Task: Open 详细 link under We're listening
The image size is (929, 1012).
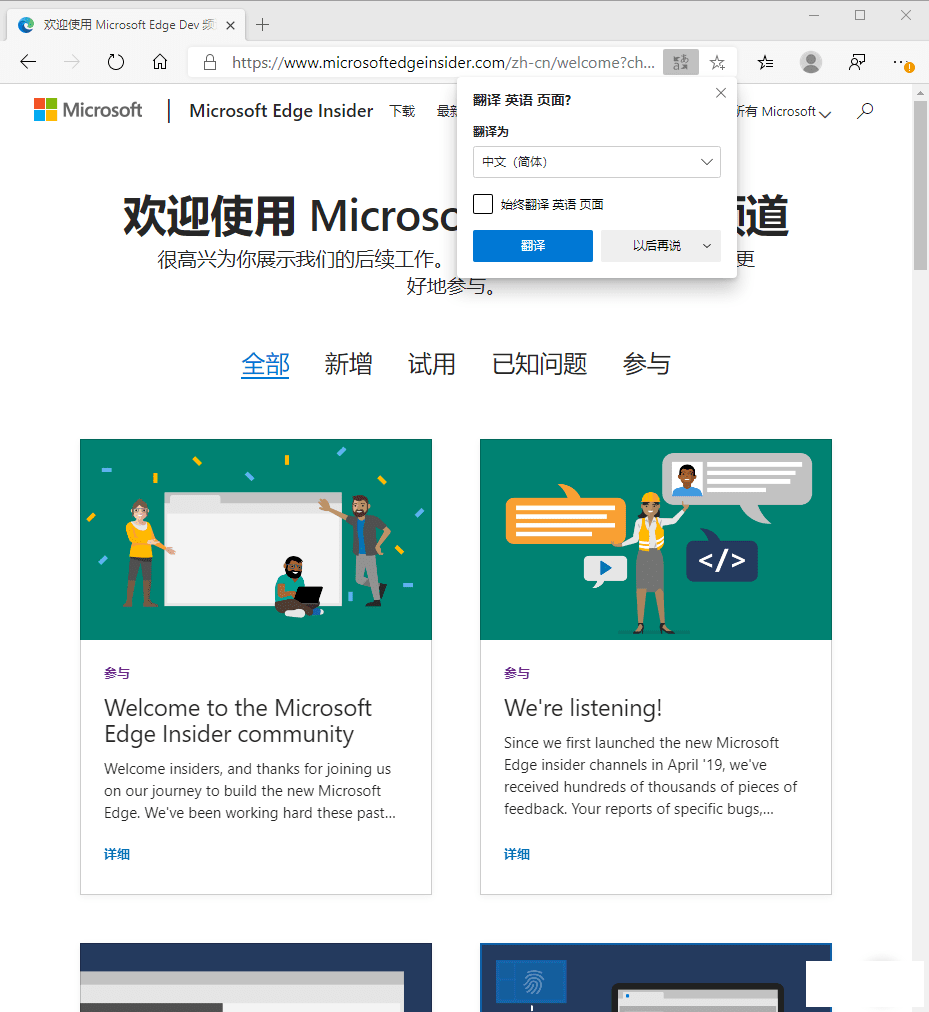Action: click(516, 854)
